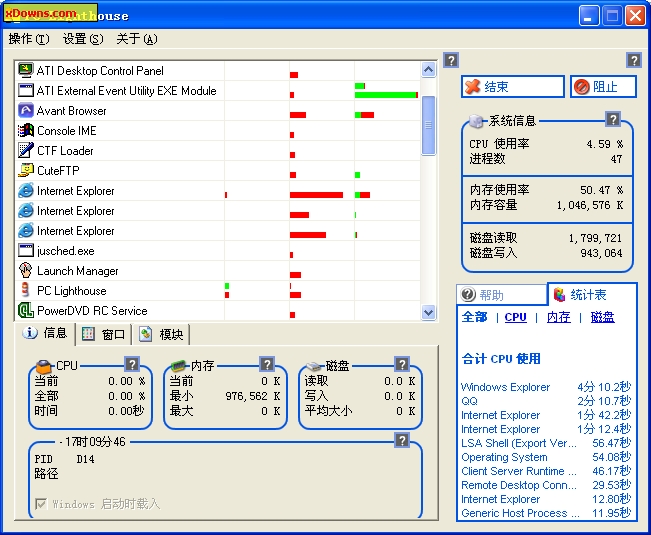Click the Console IME process icon
Screen dimensions: 651x535
tap(25, 130)
